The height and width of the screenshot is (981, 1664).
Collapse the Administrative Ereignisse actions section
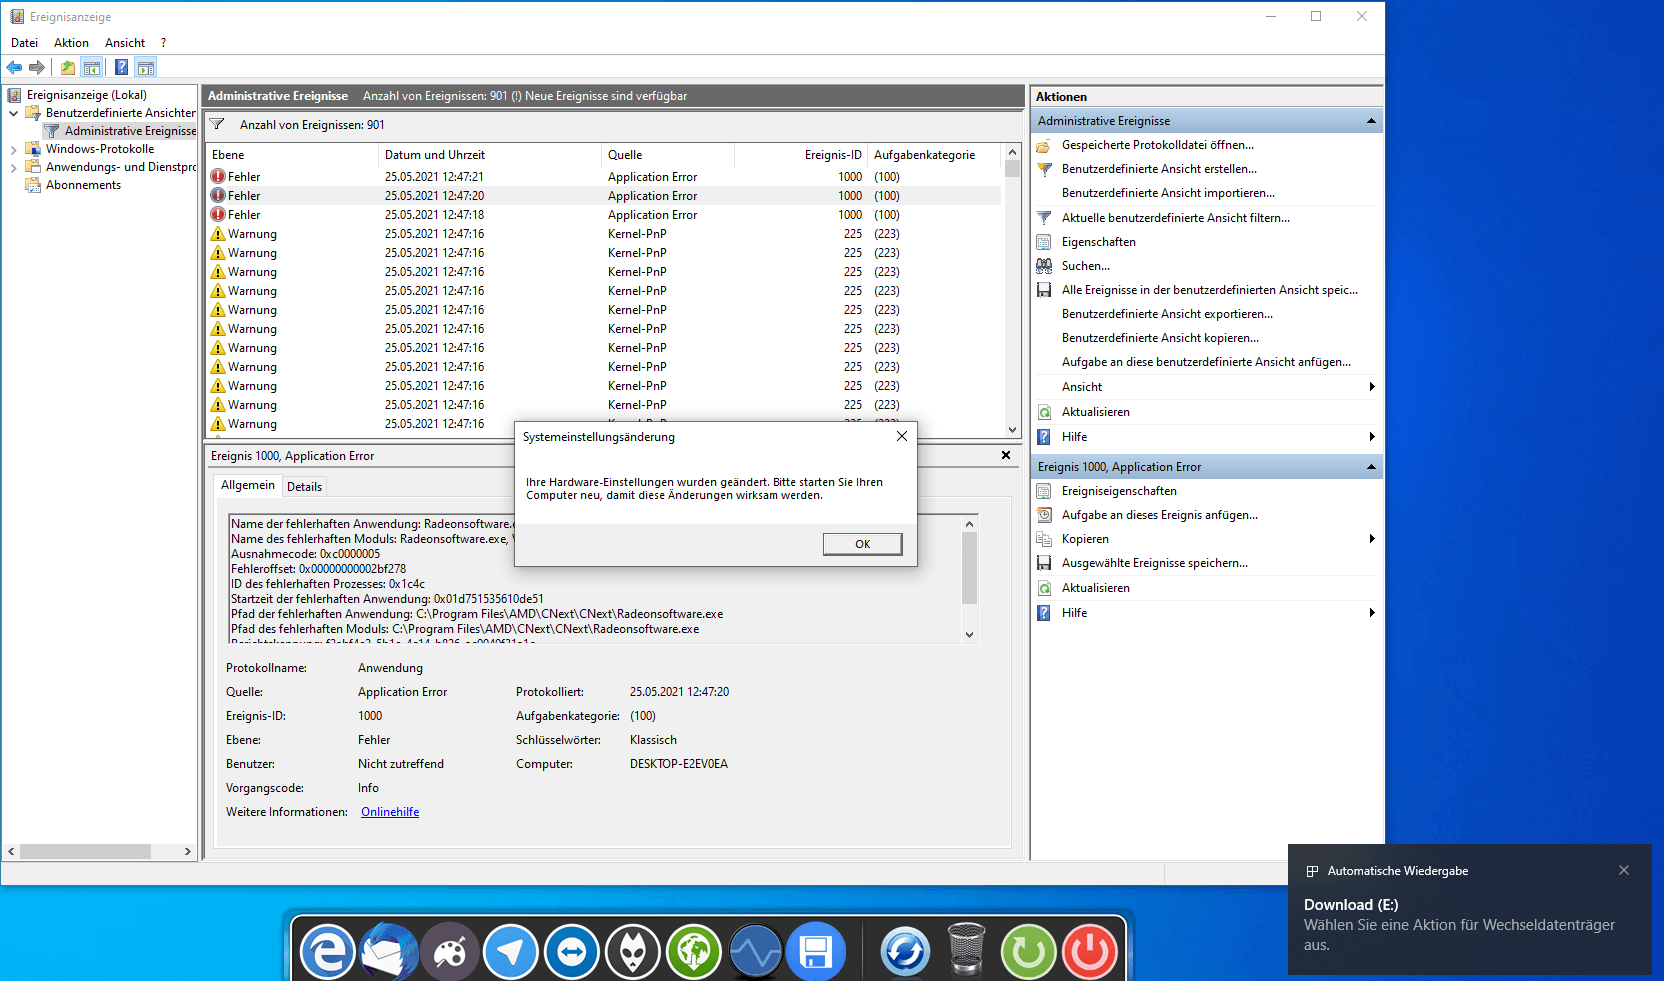[1371, 121]
